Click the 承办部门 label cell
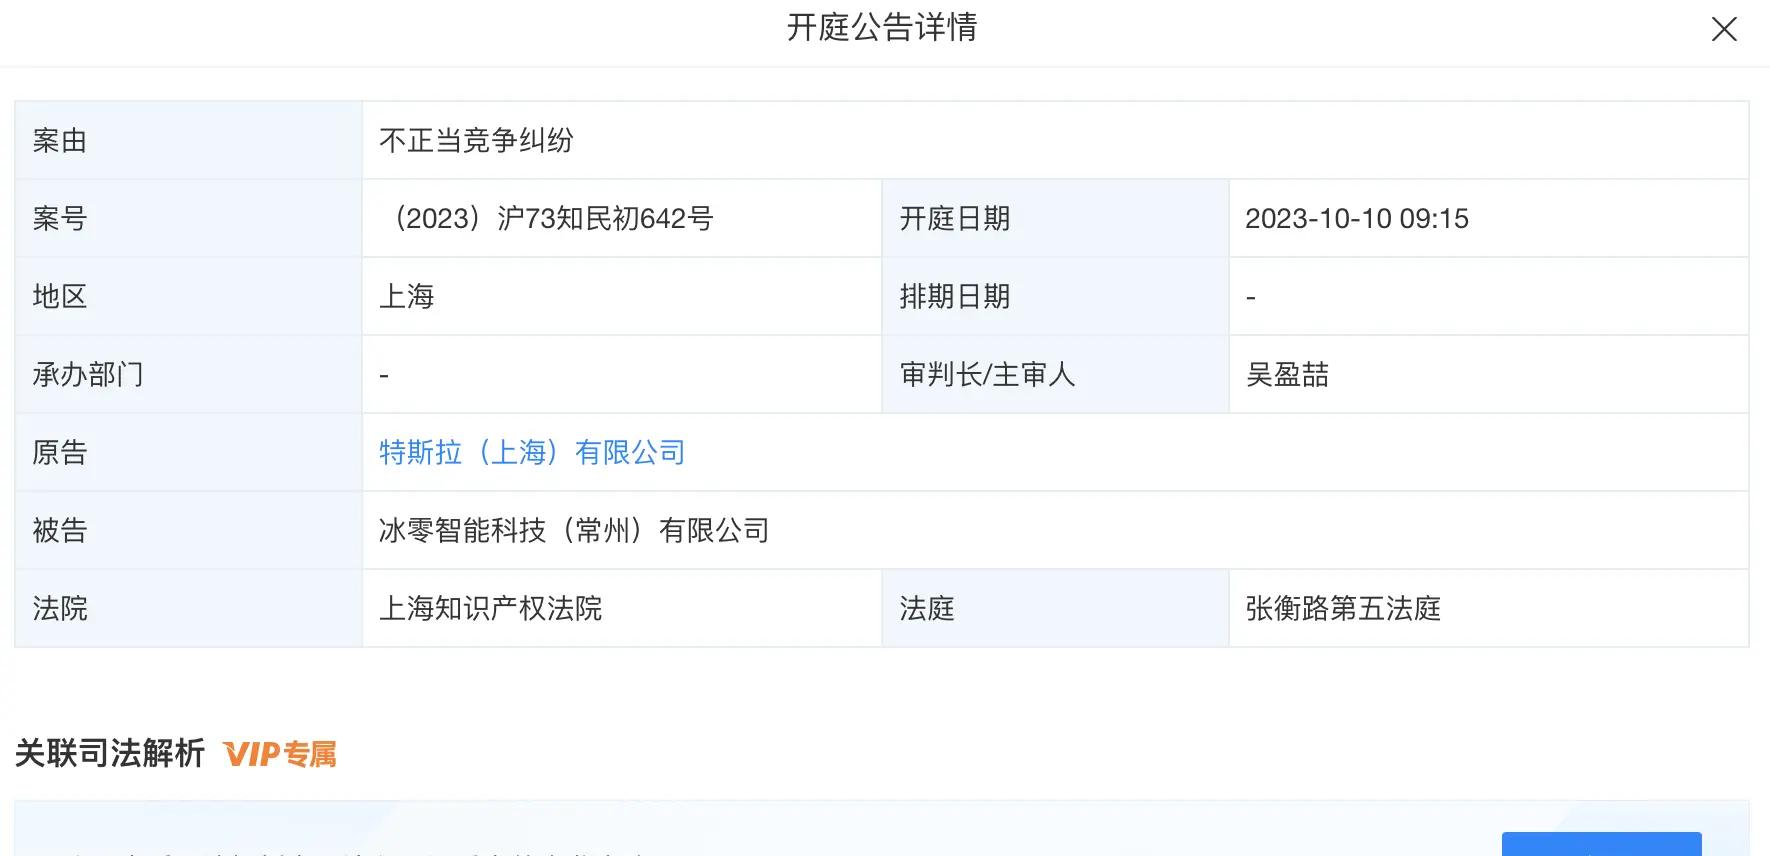This screenshot has width=1770, height=856. pos(188,374)
